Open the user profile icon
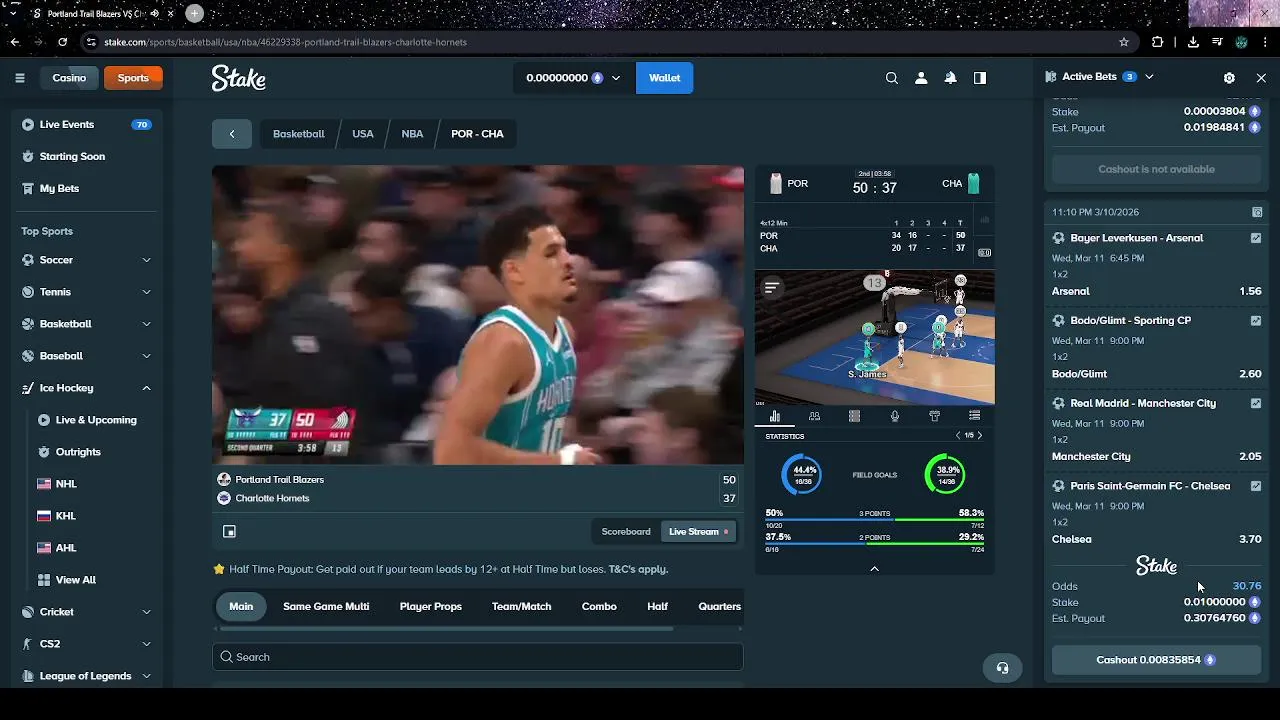Viewport: 1280px width, 720px height. [921, 78]
